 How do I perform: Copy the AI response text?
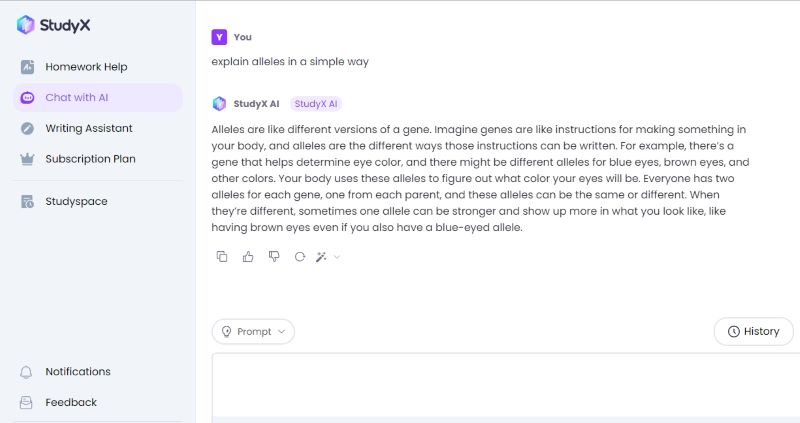222,257
